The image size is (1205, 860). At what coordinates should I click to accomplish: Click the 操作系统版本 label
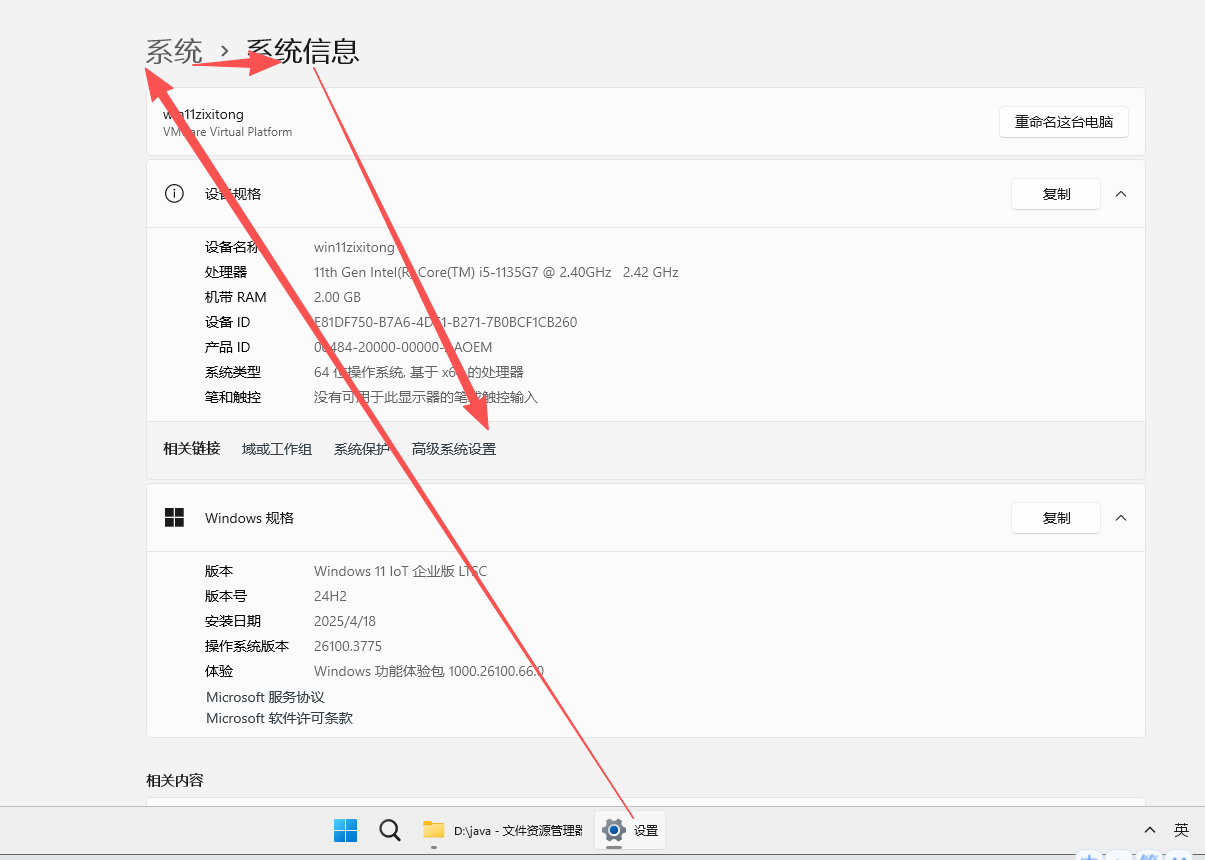pyautogui.click(x=247, y=646)
